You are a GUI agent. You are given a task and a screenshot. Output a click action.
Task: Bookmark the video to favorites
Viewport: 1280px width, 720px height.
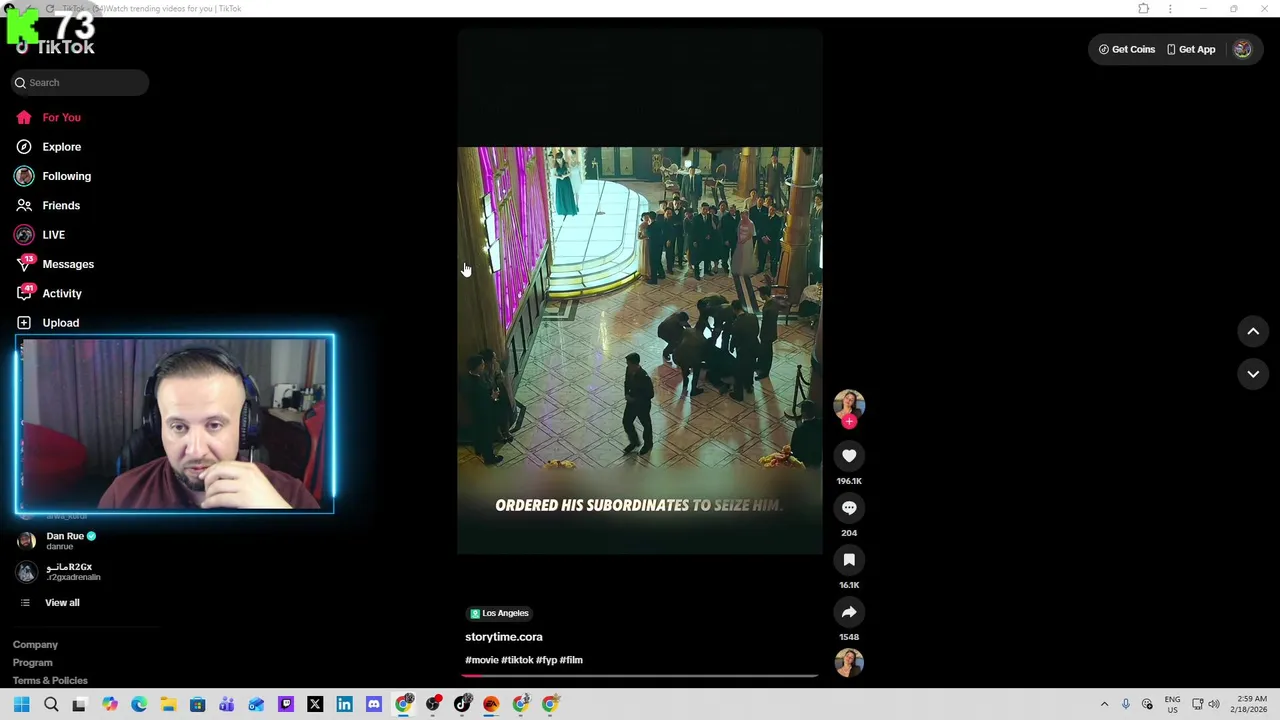pos(849,560)
